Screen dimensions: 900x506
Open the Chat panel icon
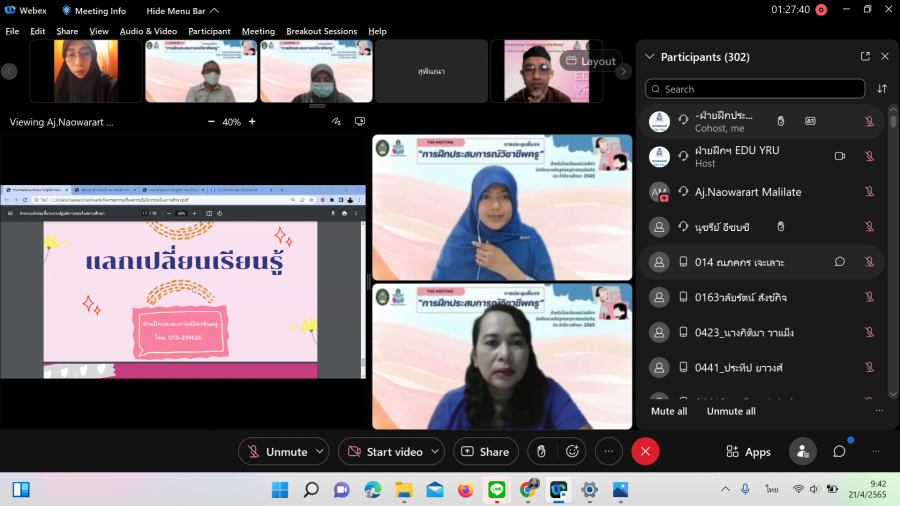click(839, 452)
